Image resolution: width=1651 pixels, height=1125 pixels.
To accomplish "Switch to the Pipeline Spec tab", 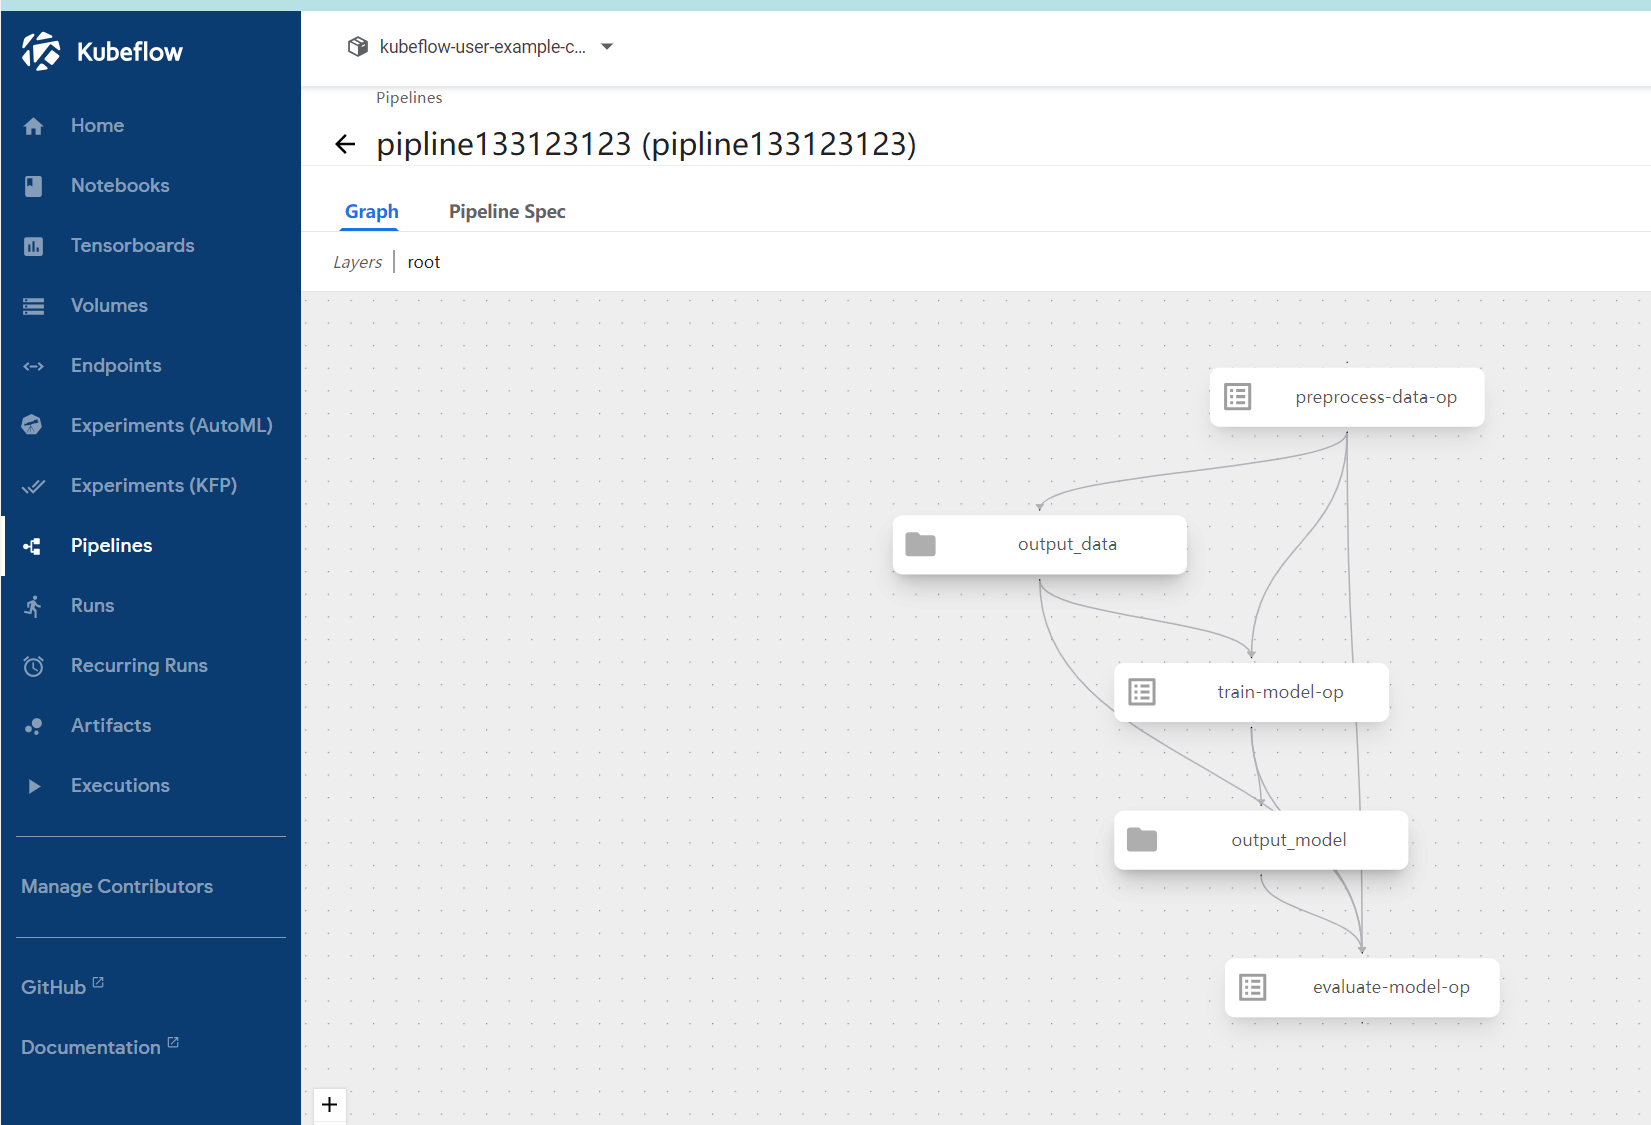I will click(507, 211).
